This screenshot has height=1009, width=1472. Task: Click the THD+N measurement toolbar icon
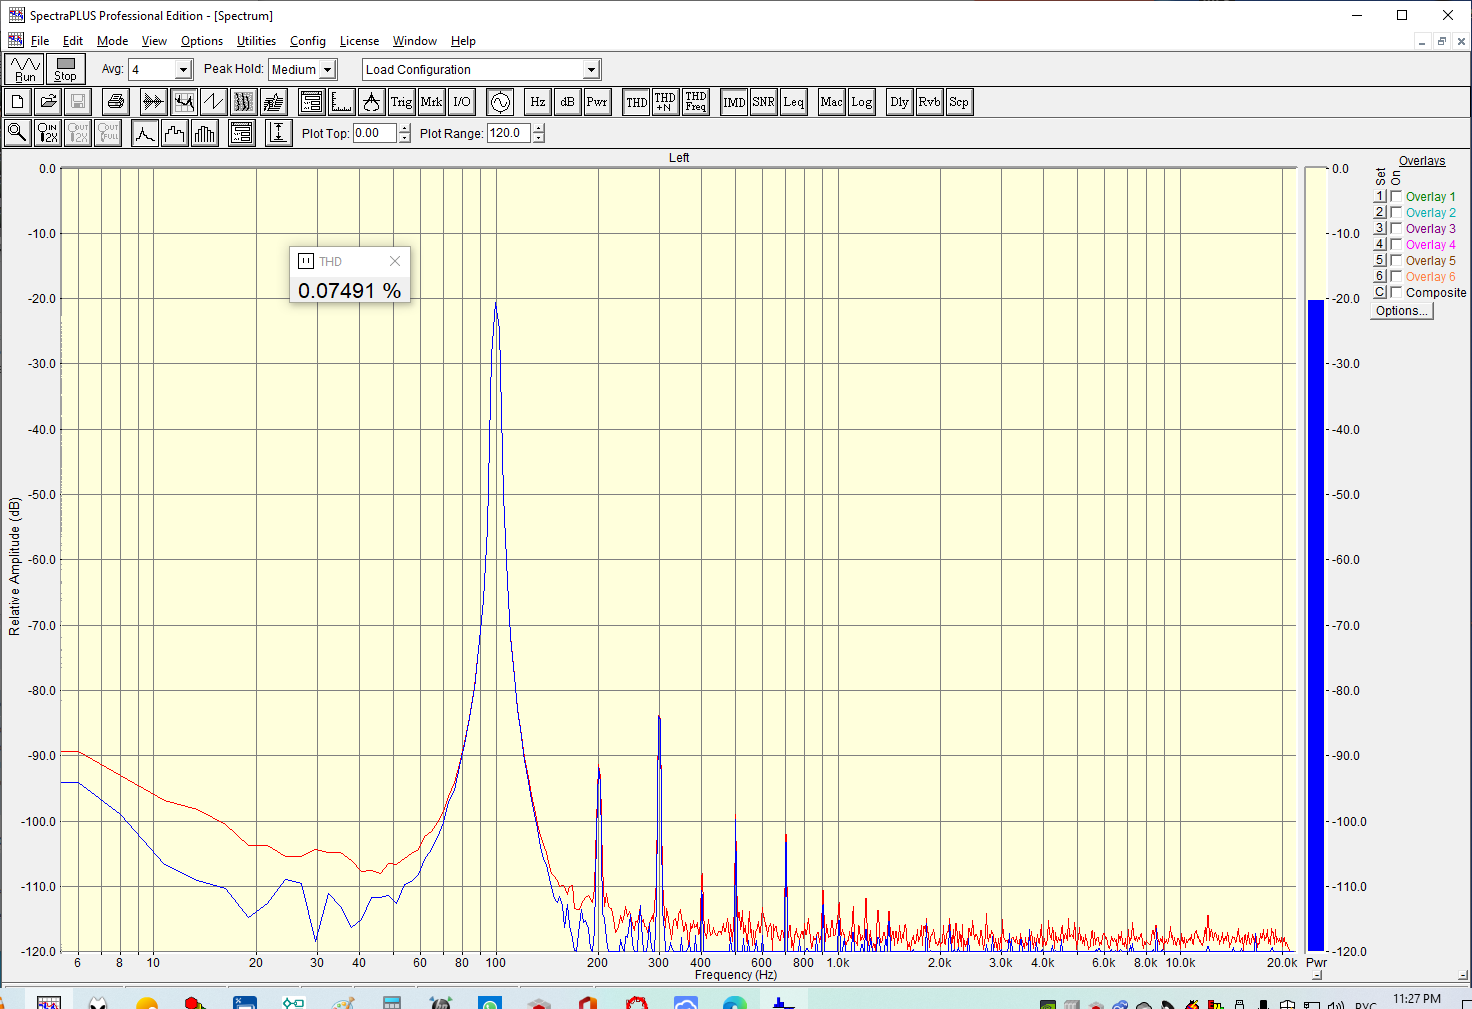click(665, 102)
